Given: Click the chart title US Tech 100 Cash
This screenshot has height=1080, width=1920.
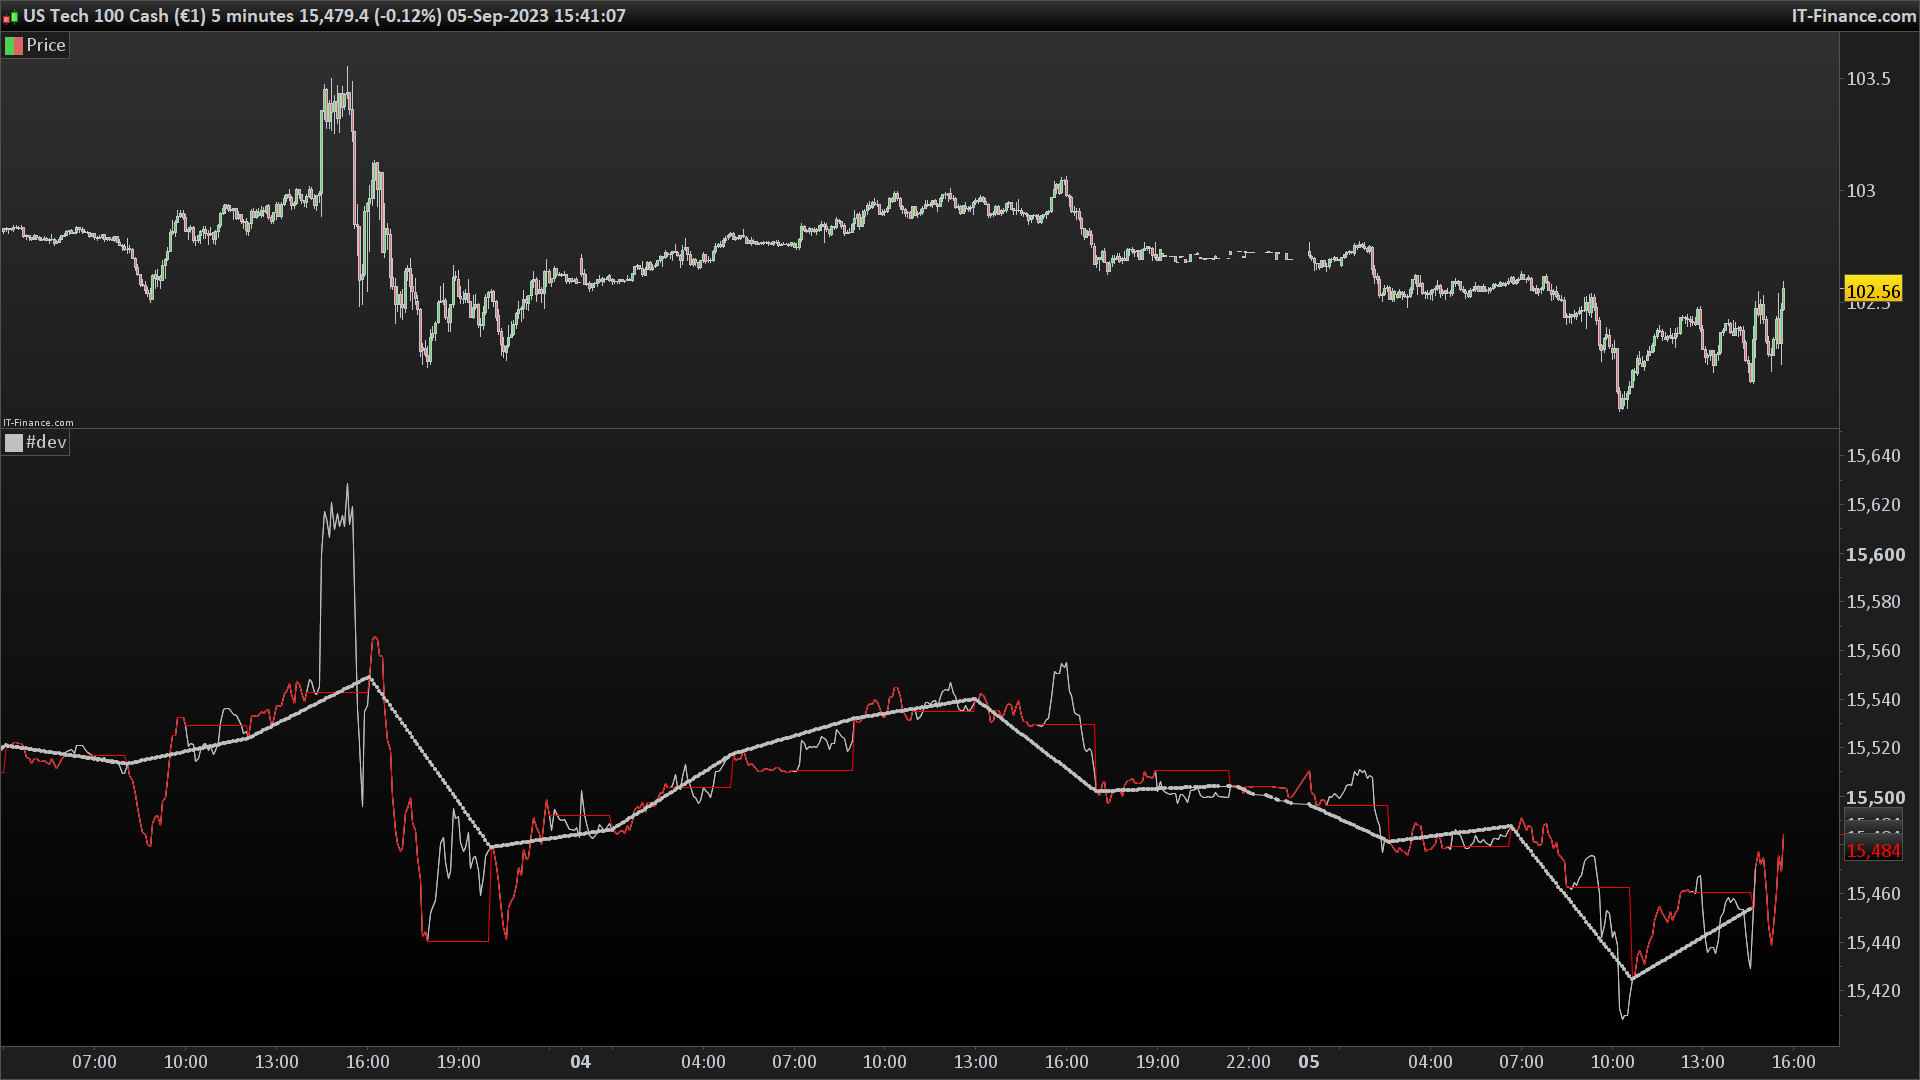Looking at the screenshot, I should (95, 16).
